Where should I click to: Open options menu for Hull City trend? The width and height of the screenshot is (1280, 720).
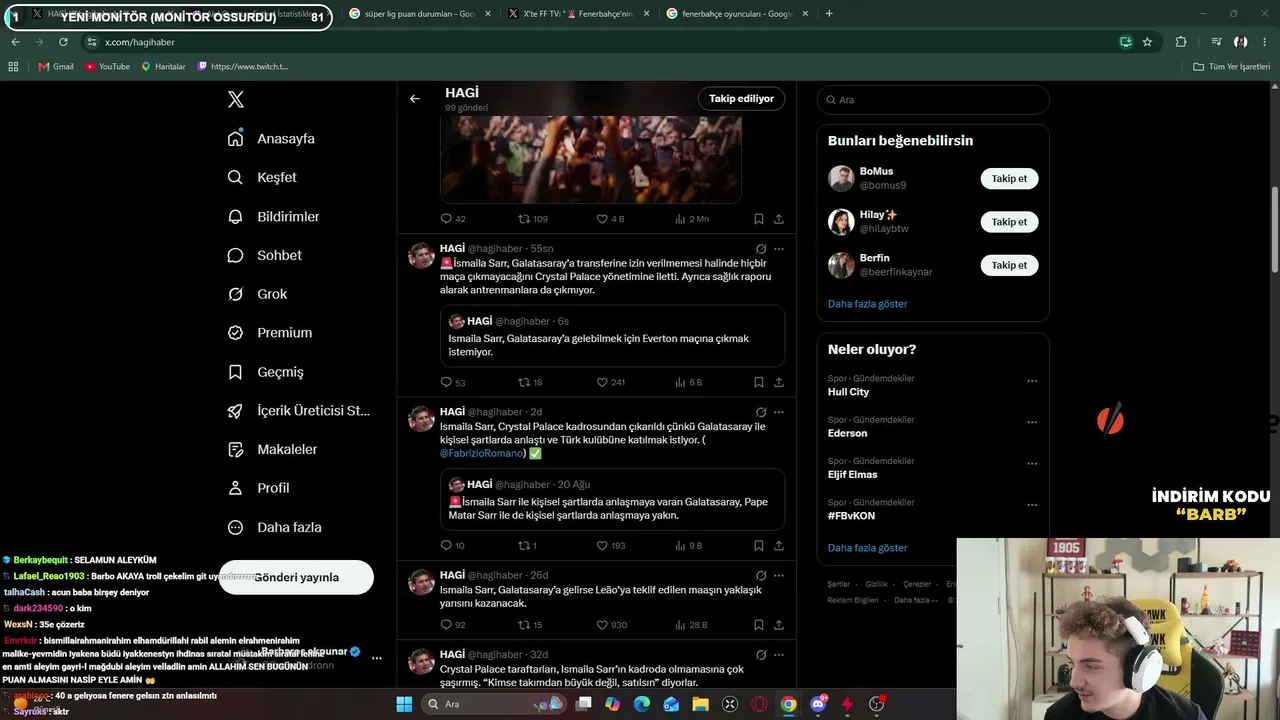point(1032,381)
